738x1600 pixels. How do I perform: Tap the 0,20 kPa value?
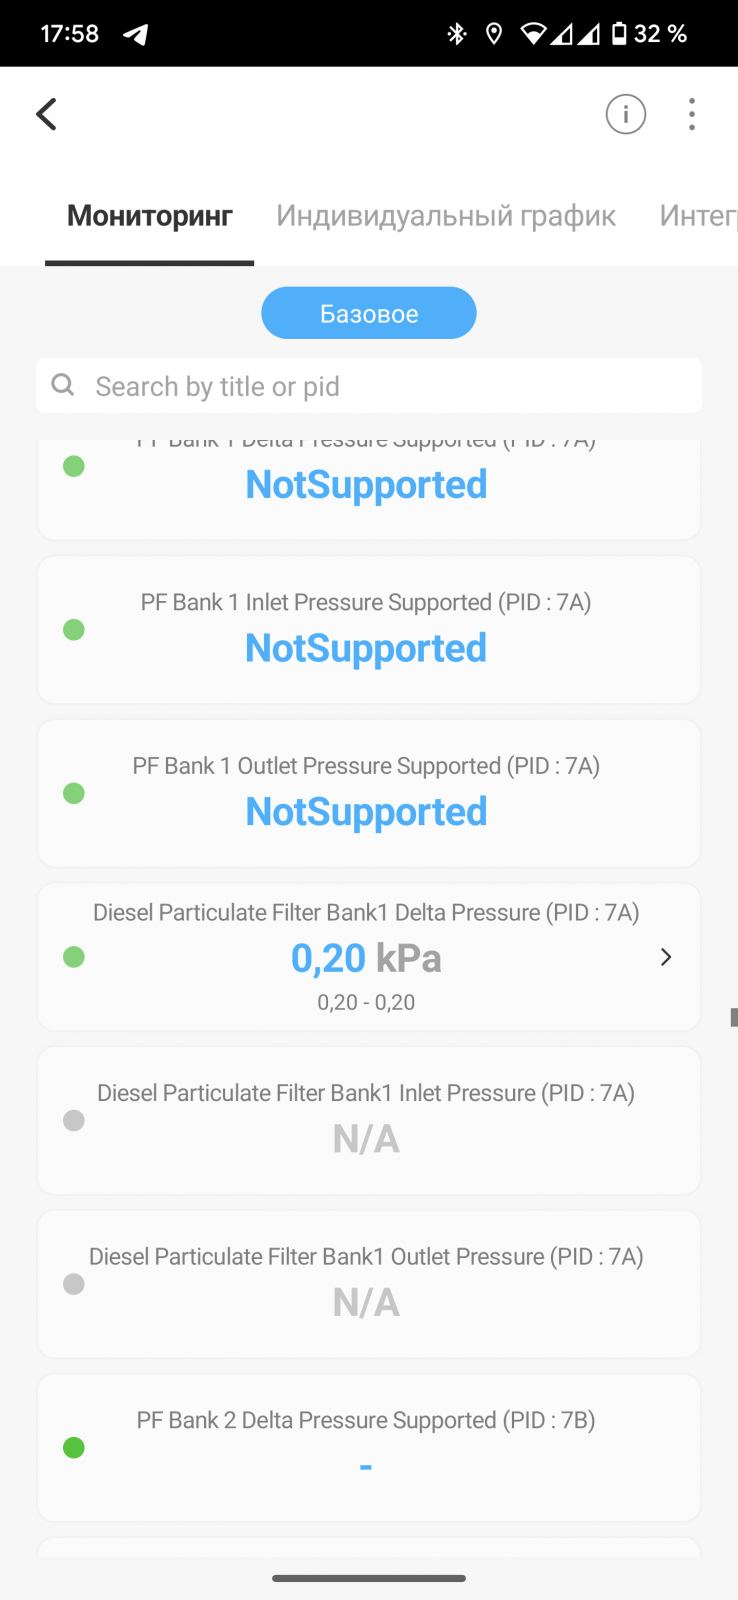(366, 958)
